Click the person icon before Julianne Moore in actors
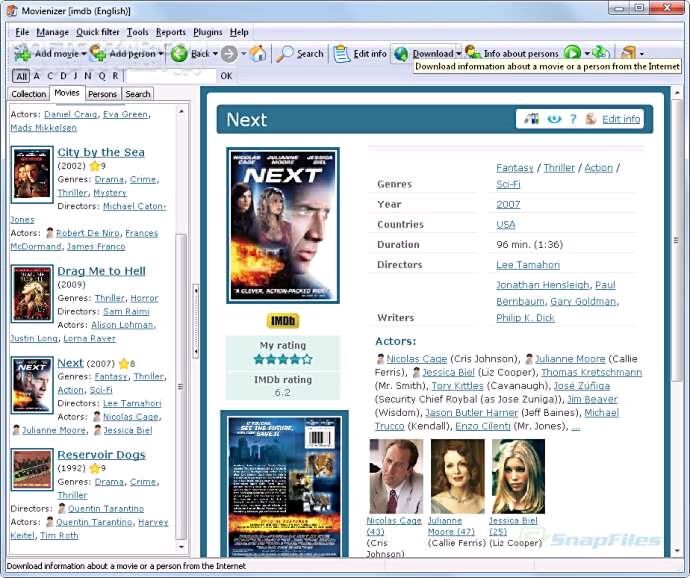This screenshot has height=578, width=690. [x=529, y=359]
